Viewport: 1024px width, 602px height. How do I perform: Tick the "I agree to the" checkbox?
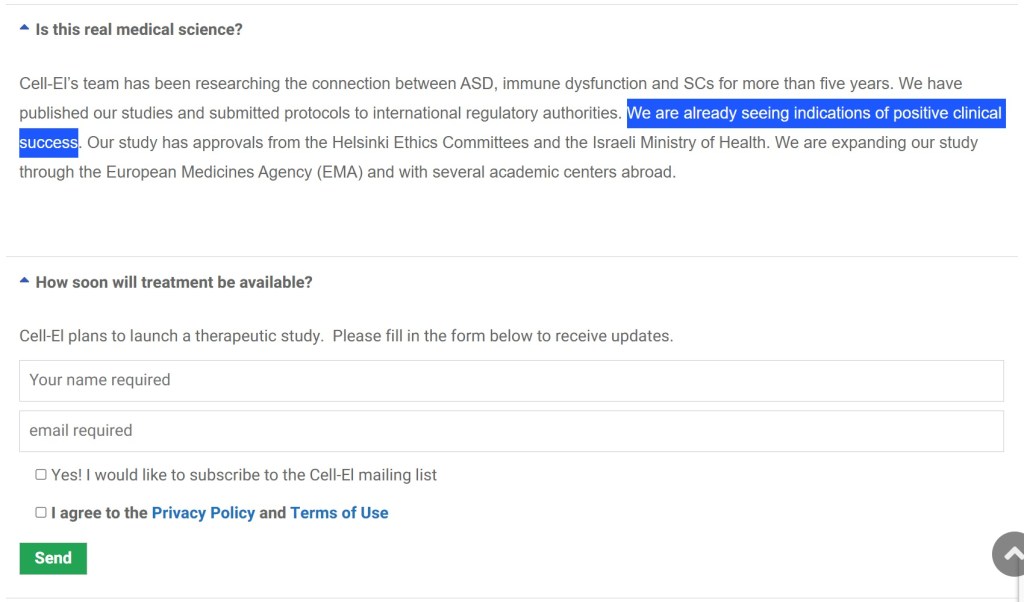pos(41,513)
